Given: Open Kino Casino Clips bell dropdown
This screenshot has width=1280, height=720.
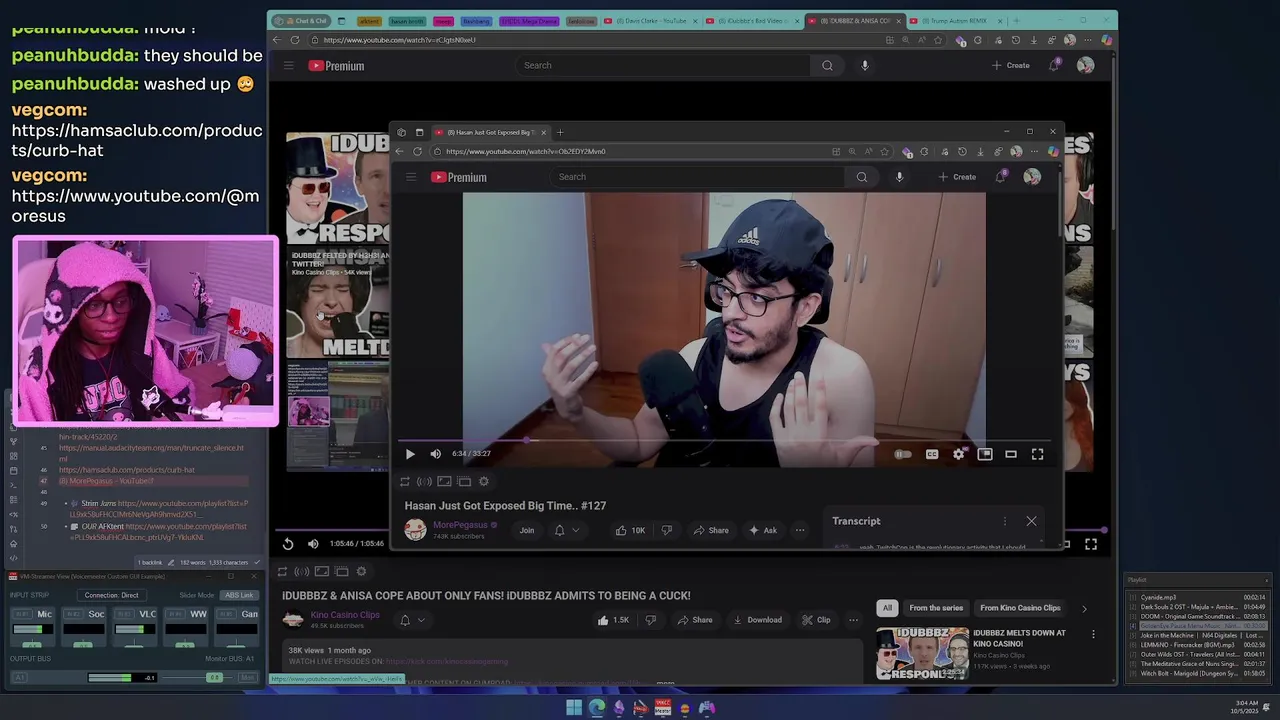Looking at the screenshot, I should click(412, 620).
